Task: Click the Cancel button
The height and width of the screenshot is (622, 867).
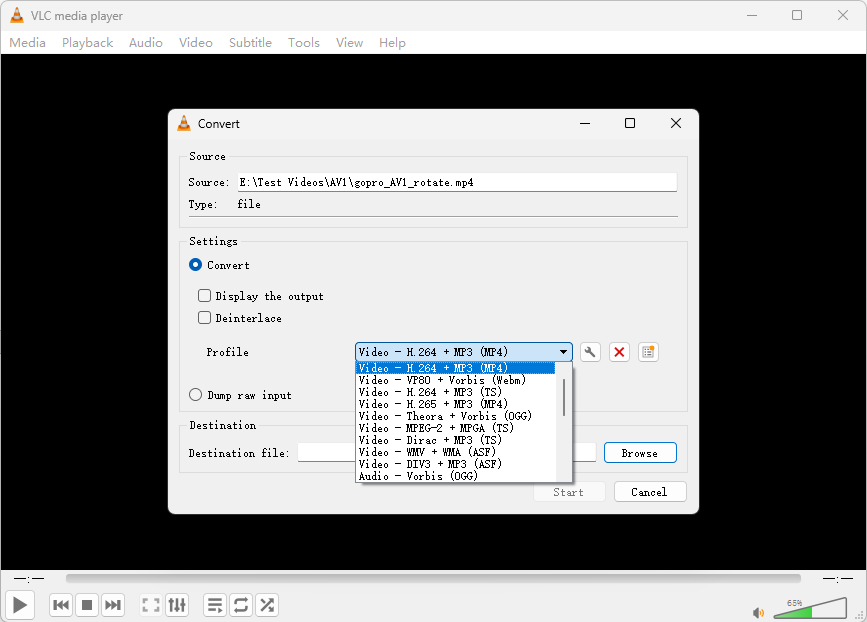Action: coord(650,492)
